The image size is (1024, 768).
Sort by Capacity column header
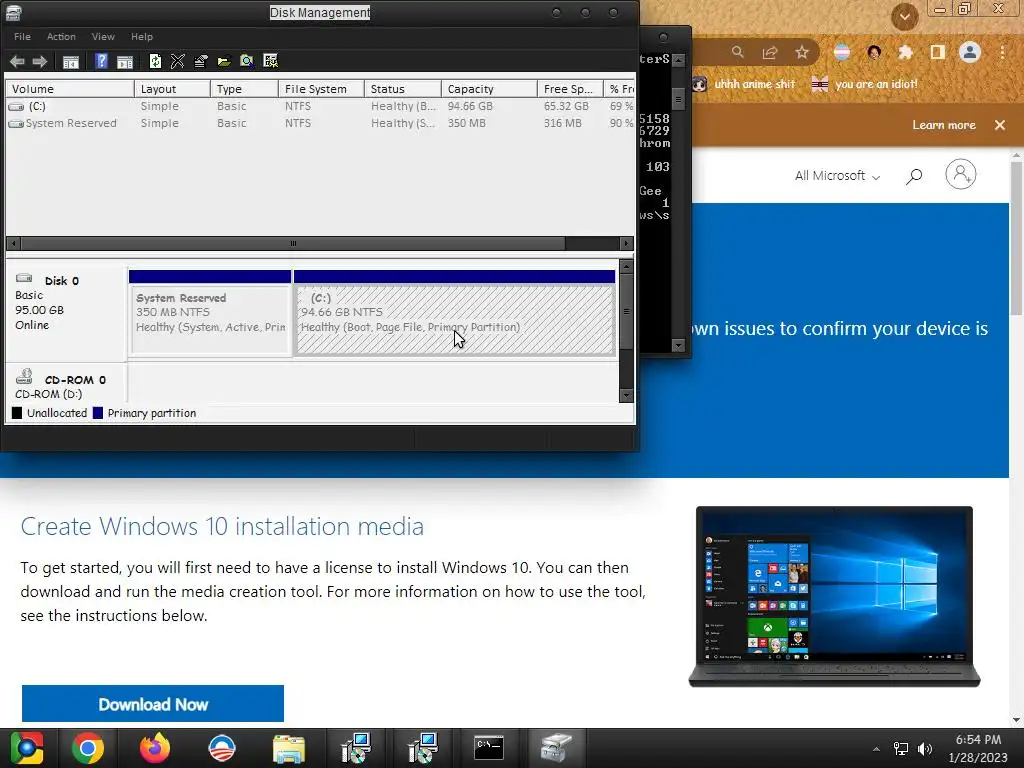click(x=489, y=89)
